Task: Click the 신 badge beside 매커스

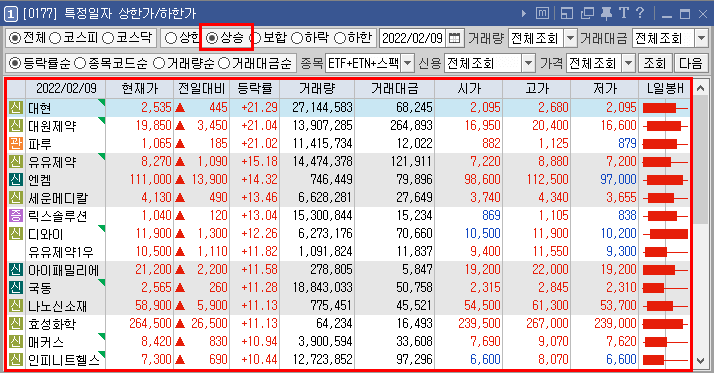Action: [x=15, y=342]
